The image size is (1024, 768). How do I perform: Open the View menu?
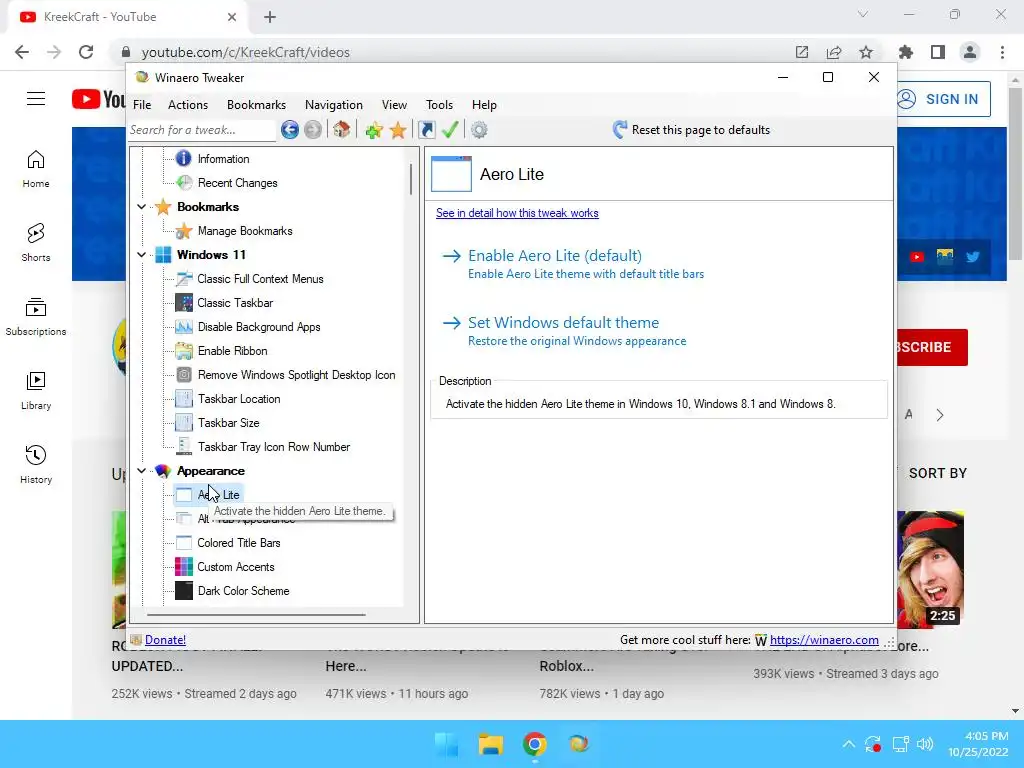pyautogui.click(x=394, y=104)
